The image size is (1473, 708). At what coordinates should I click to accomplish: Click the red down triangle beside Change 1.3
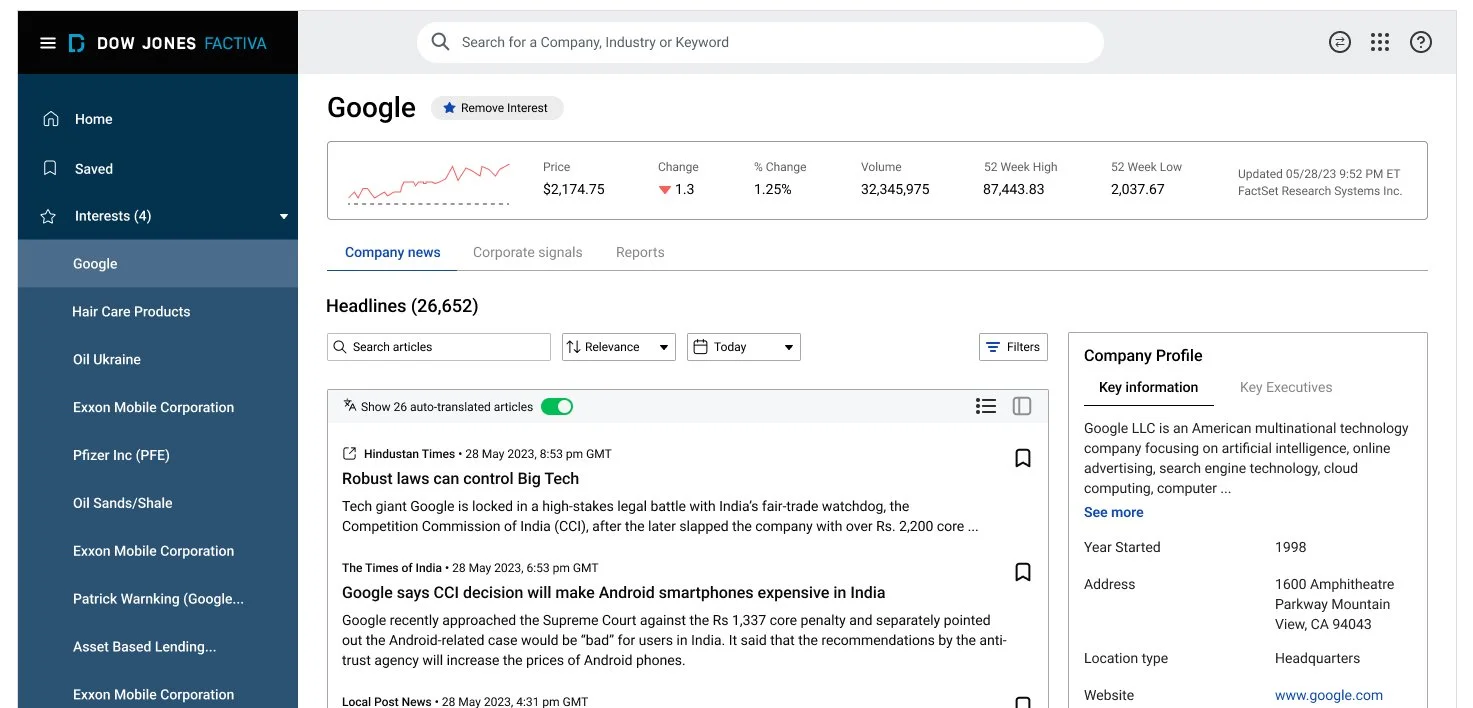[664, 190]
